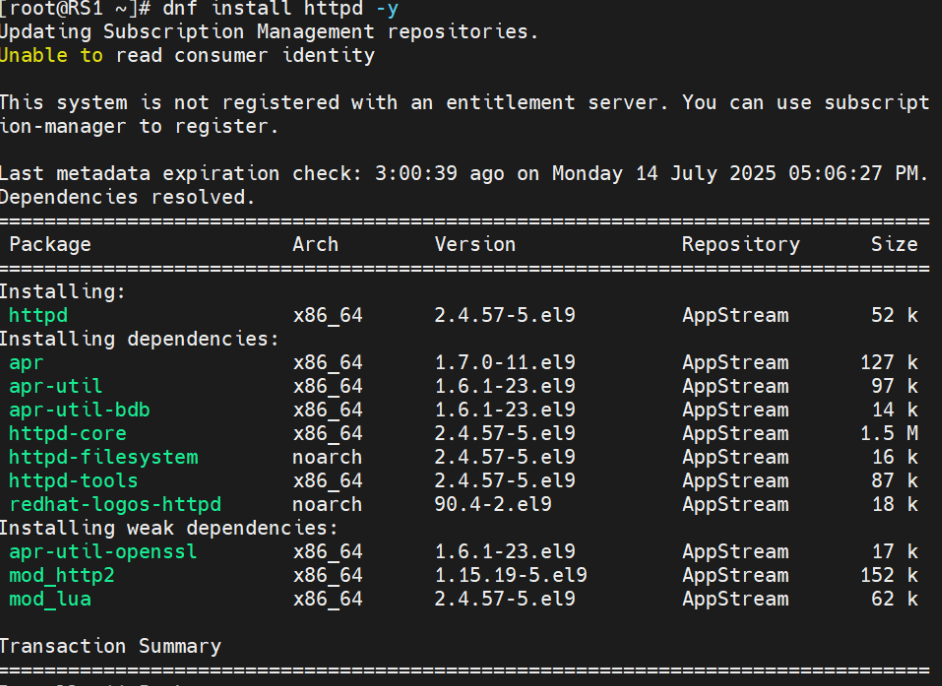Click the 'Repository' column header

pos(741,244)
